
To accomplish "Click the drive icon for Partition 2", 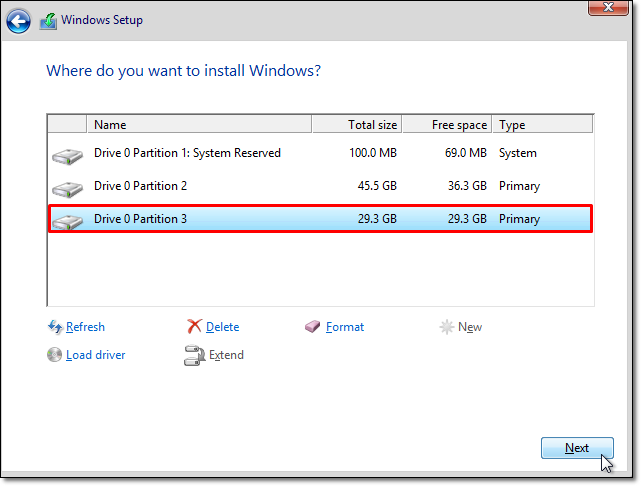I will [x=67, y=189].
